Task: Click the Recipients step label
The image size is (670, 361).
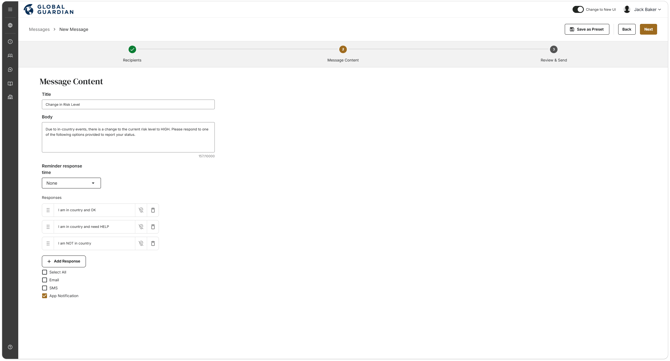Action: click(132, 60)
